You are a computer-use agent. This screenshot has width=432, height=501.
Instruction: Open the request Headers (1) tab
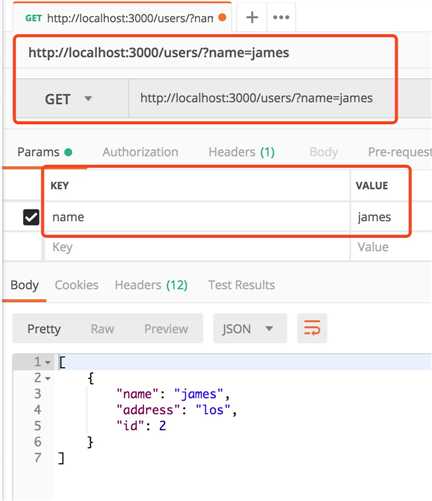[x=242, y=152]
